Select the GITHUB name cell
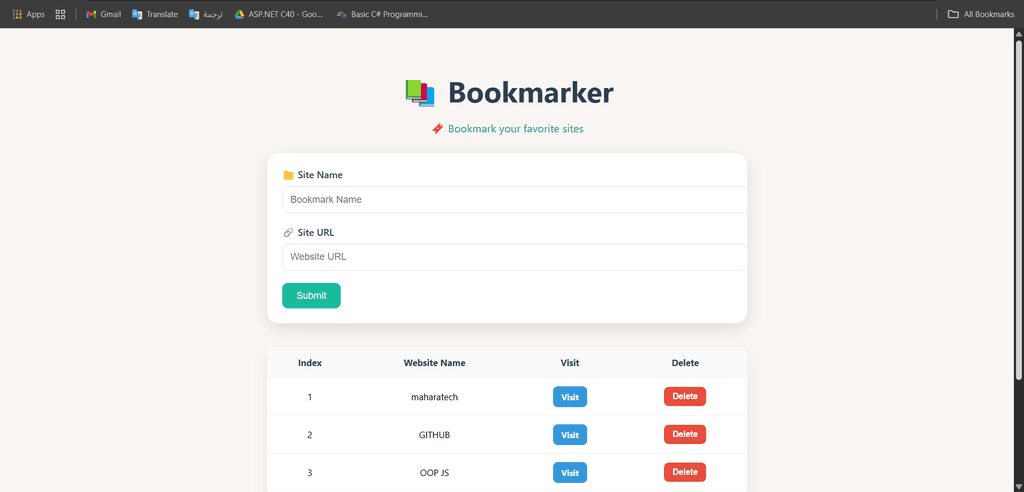Screen dimensions: 1024x492 coord(434,435)
